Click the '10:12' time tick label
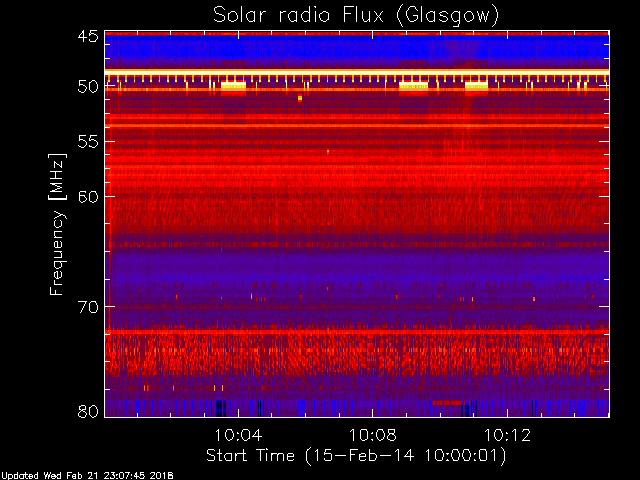The image size is (640, 480). (x=507, y=435)
